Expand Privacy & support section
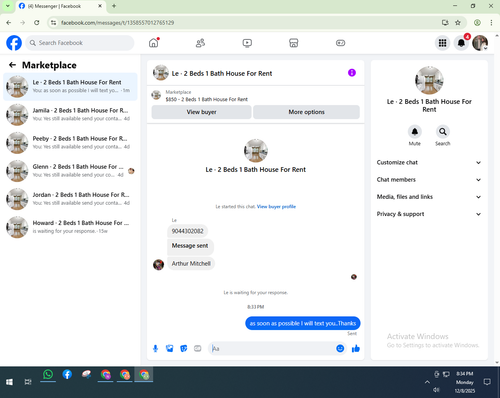The image size is (500, 398). coord(429,214)
